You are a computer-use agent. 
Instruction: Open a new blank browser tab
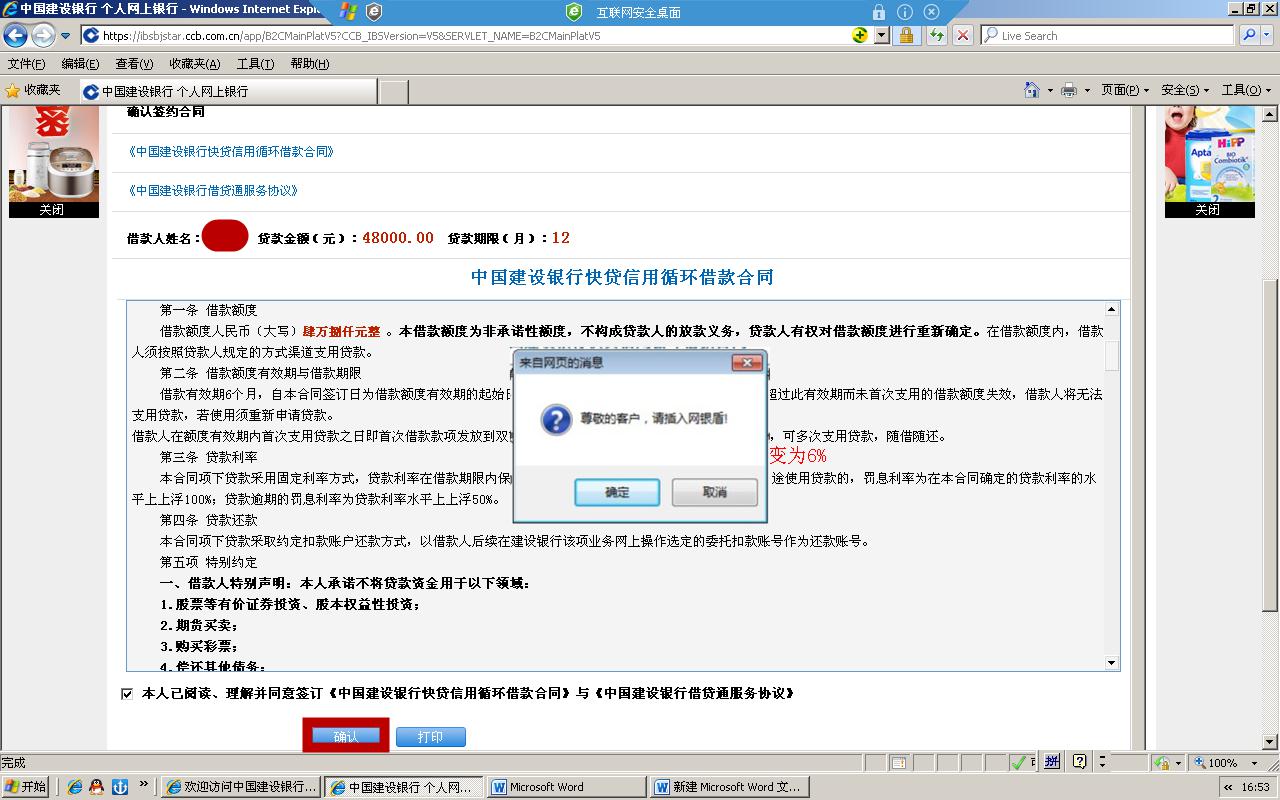click(393, 91)
